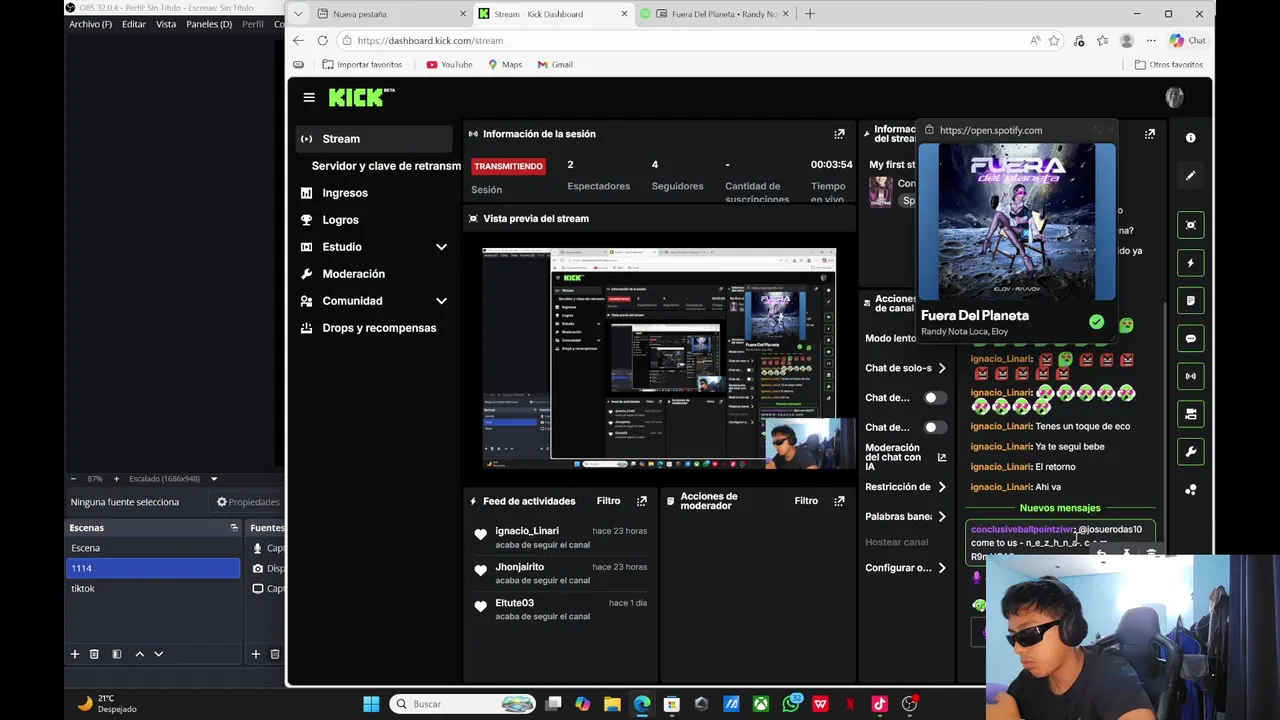Pop out the Feed de actividades panel
The width and height of the screenshot is (1280, 720).
click(x=642, y=501)
